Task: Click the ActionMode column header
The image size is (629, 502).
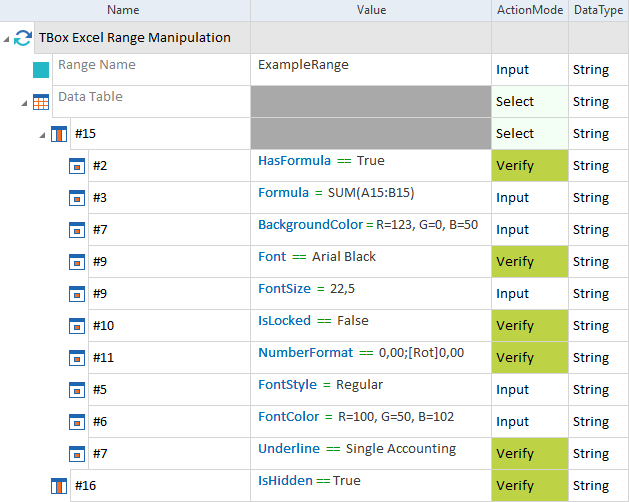Action: tap(529, 10)
